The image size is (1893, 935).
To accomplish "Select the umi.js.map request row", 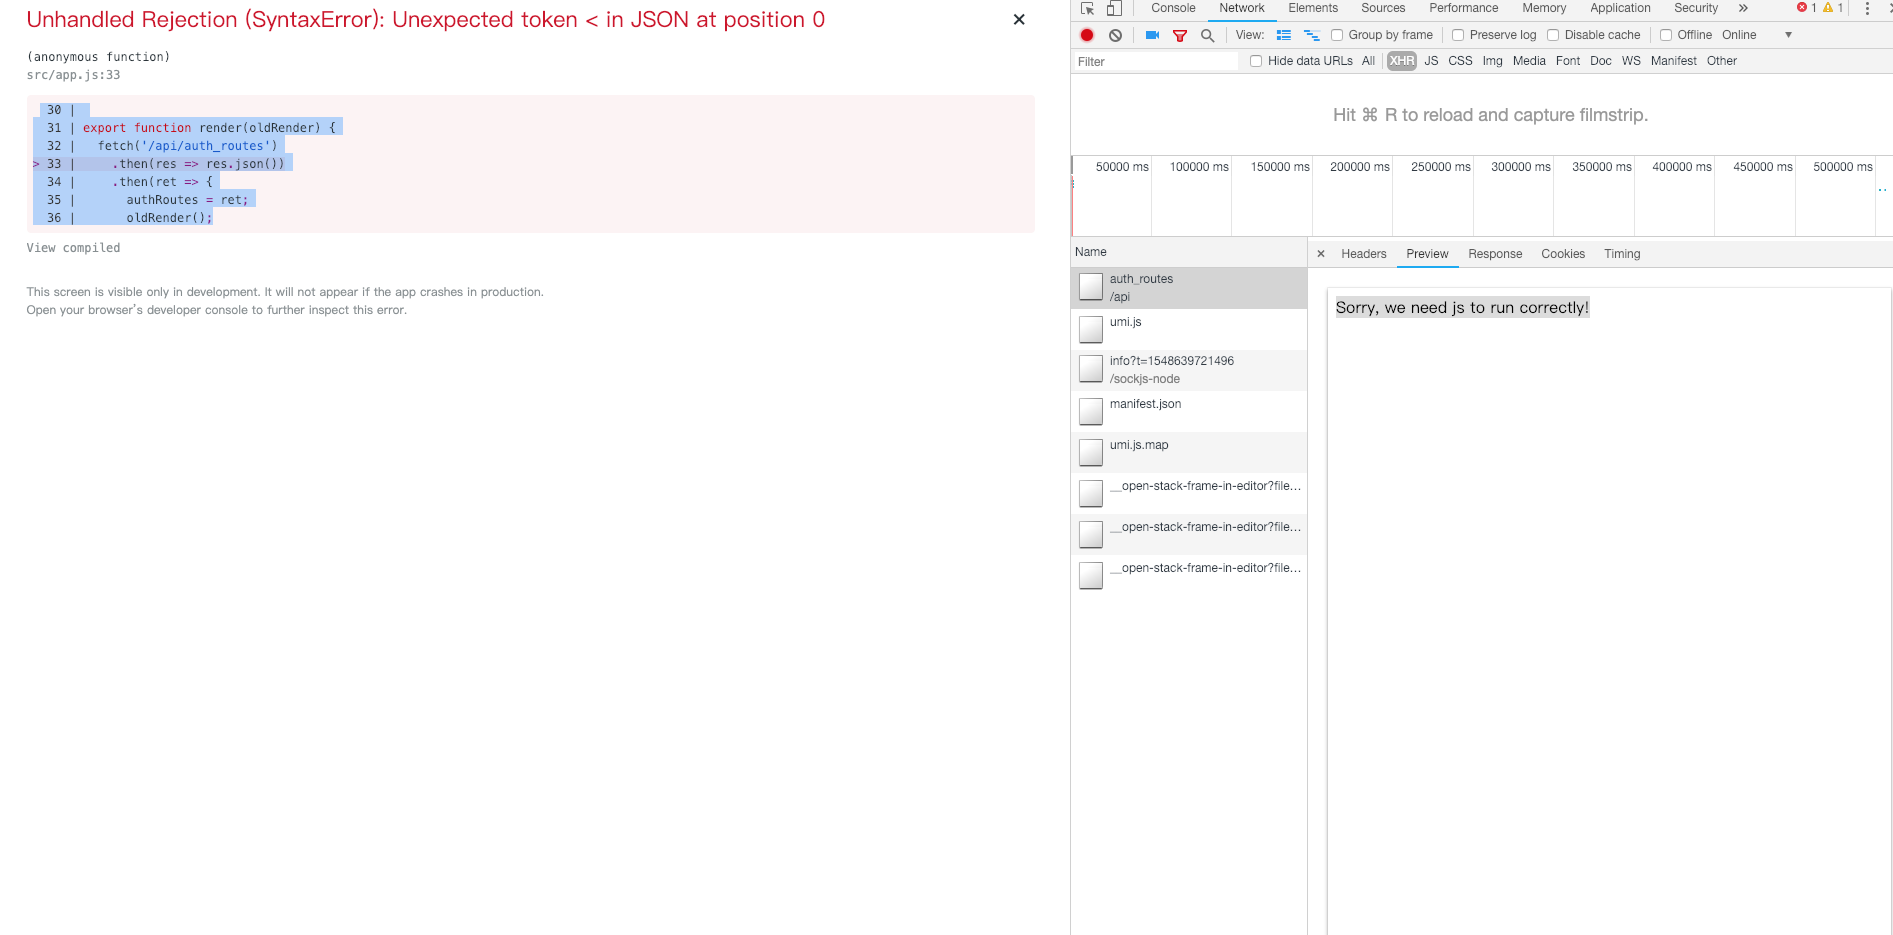I will coord(1189,452).
